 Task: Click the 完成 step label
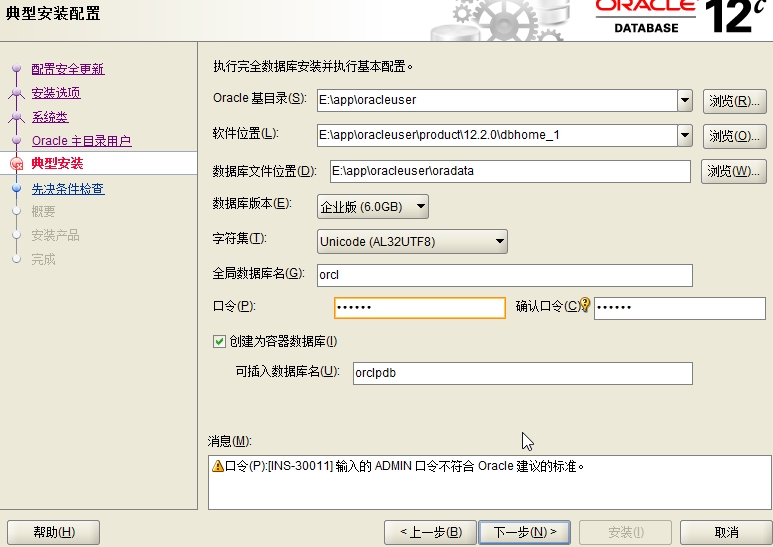pos(43,259)
